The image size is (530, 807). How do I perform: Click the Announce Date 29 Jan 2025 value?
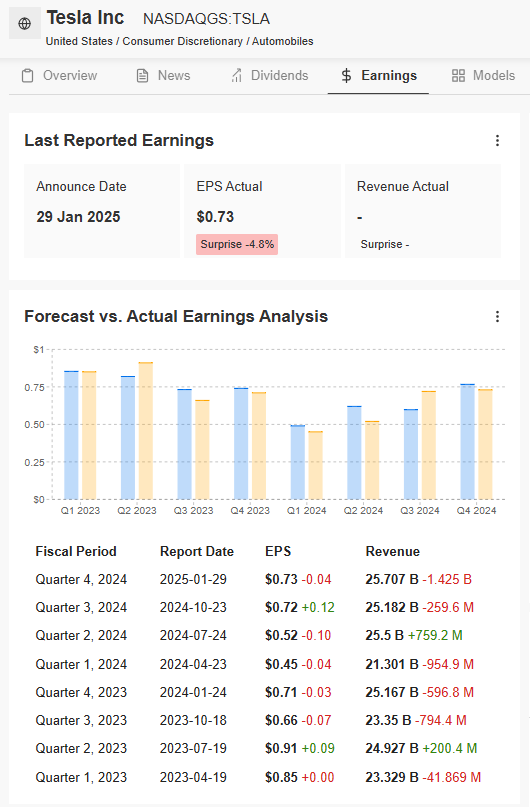pyautogui.click(x=78, y=217)
